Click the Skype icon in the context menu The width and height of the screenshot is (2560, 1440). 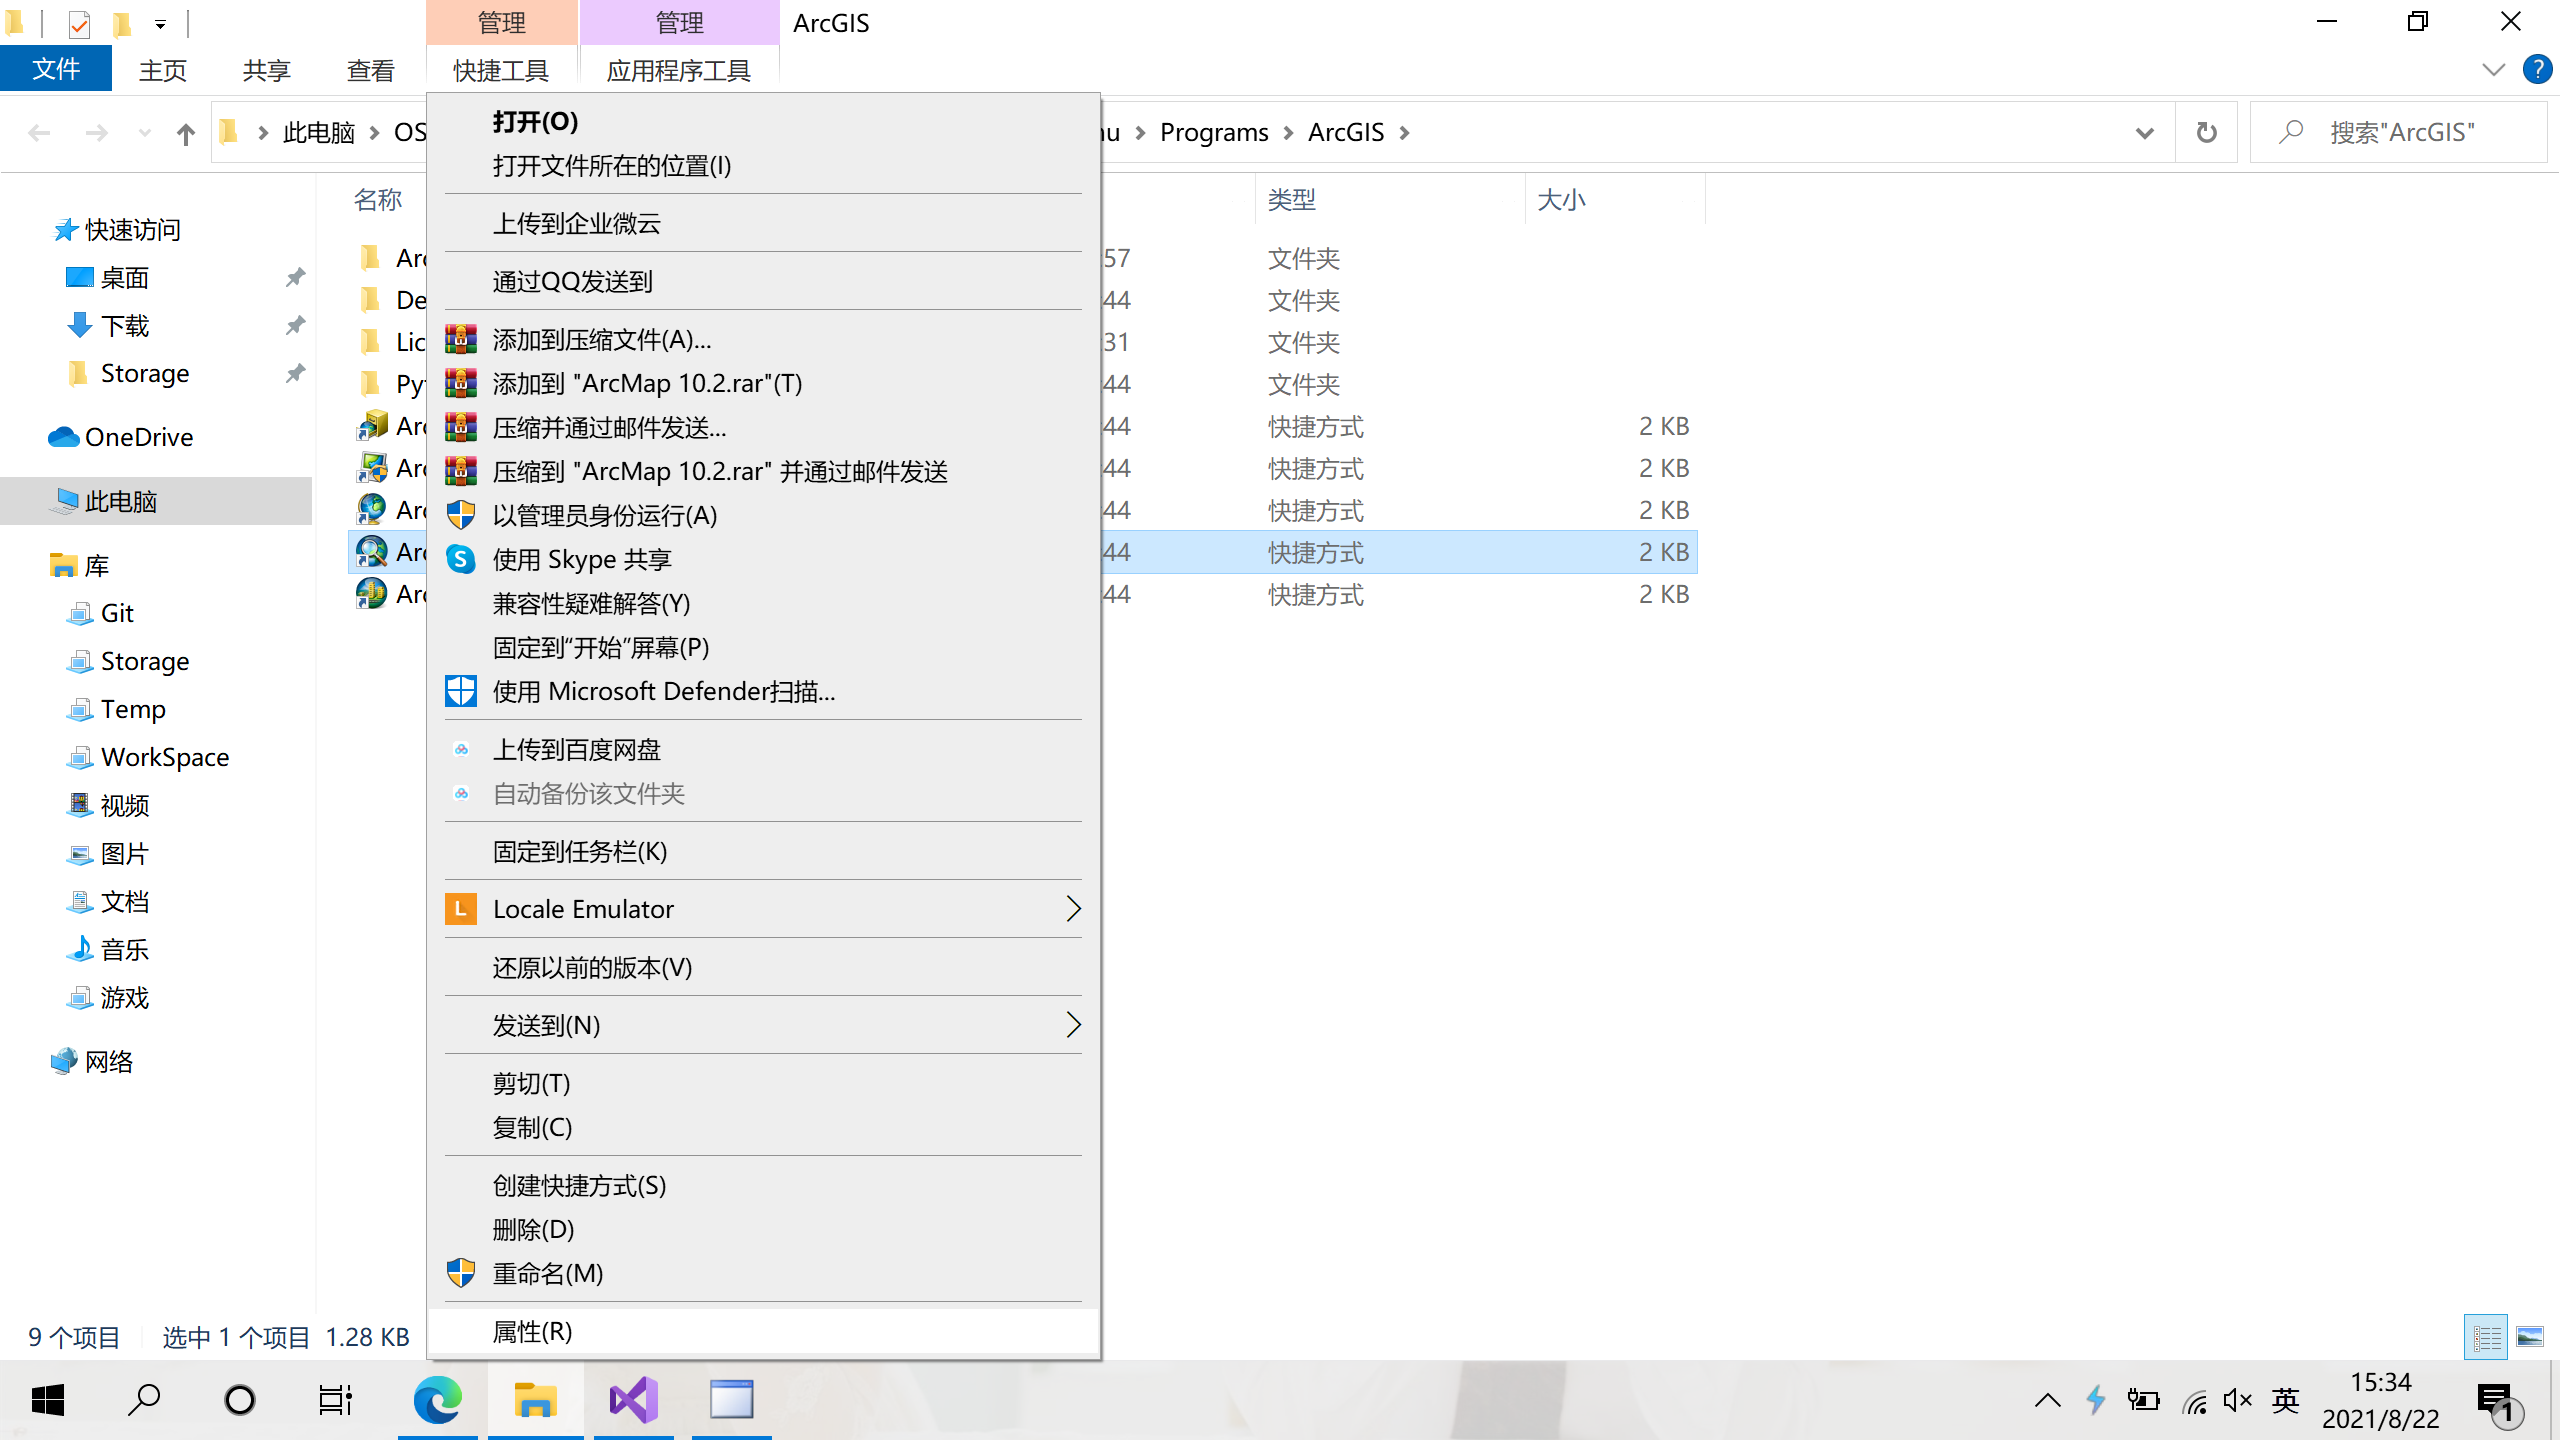pos(461,559)
